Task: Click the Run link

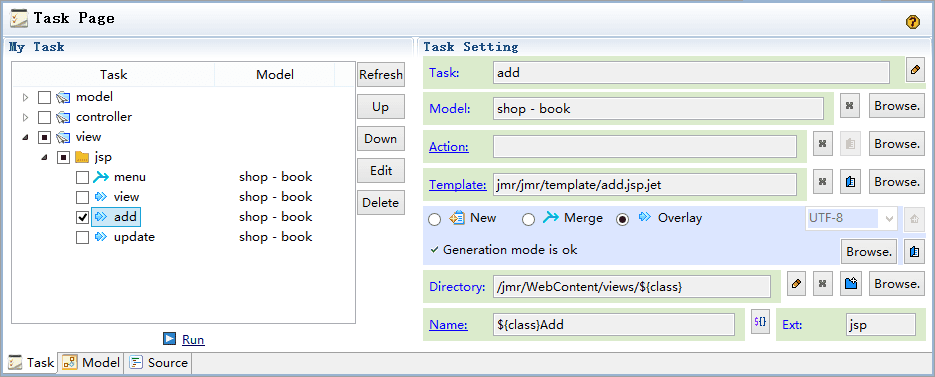Action: (193, 340)
